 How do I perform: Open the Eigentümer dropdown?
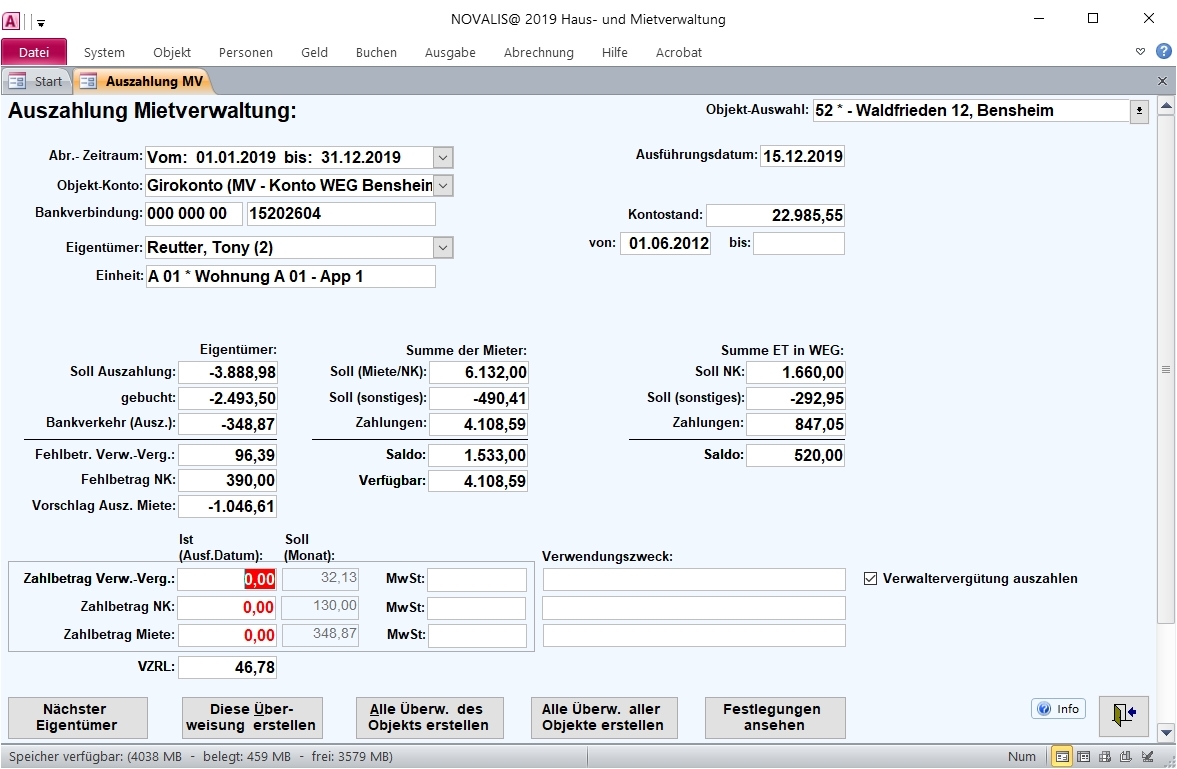click(443, 248)
